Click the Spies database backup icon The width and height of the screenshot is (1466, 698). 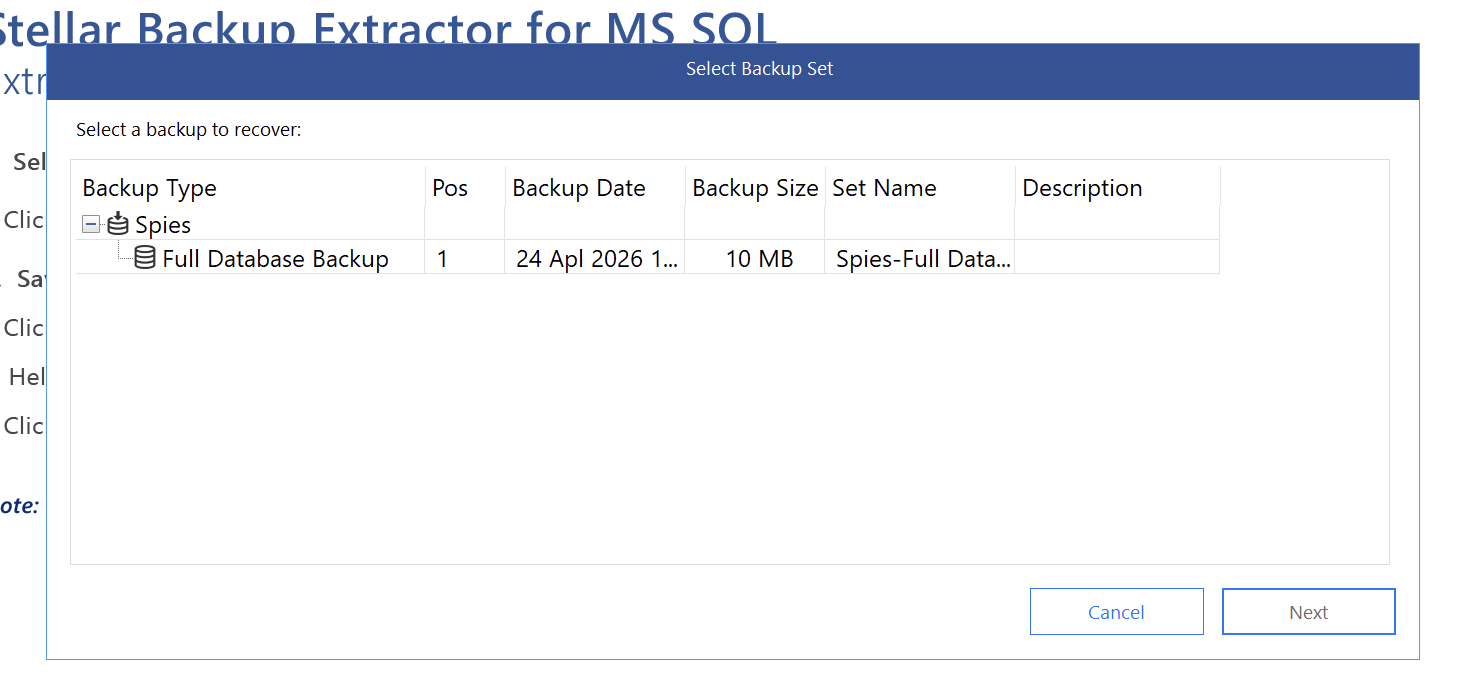click(x=118, y=223)
